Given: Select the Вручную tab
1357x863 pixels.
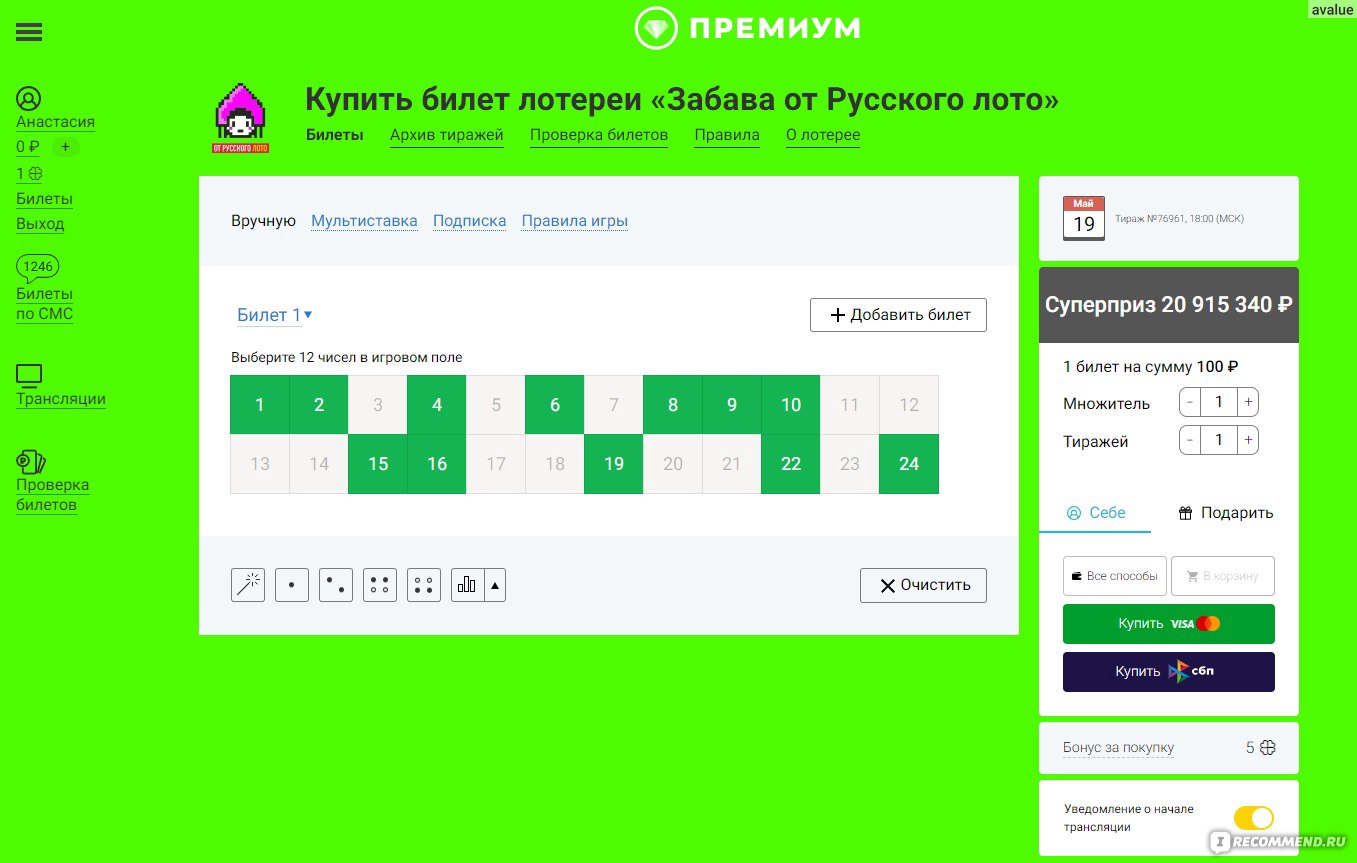Looking at the screenshot, I should pyautogui.click(x=263, y=221).
